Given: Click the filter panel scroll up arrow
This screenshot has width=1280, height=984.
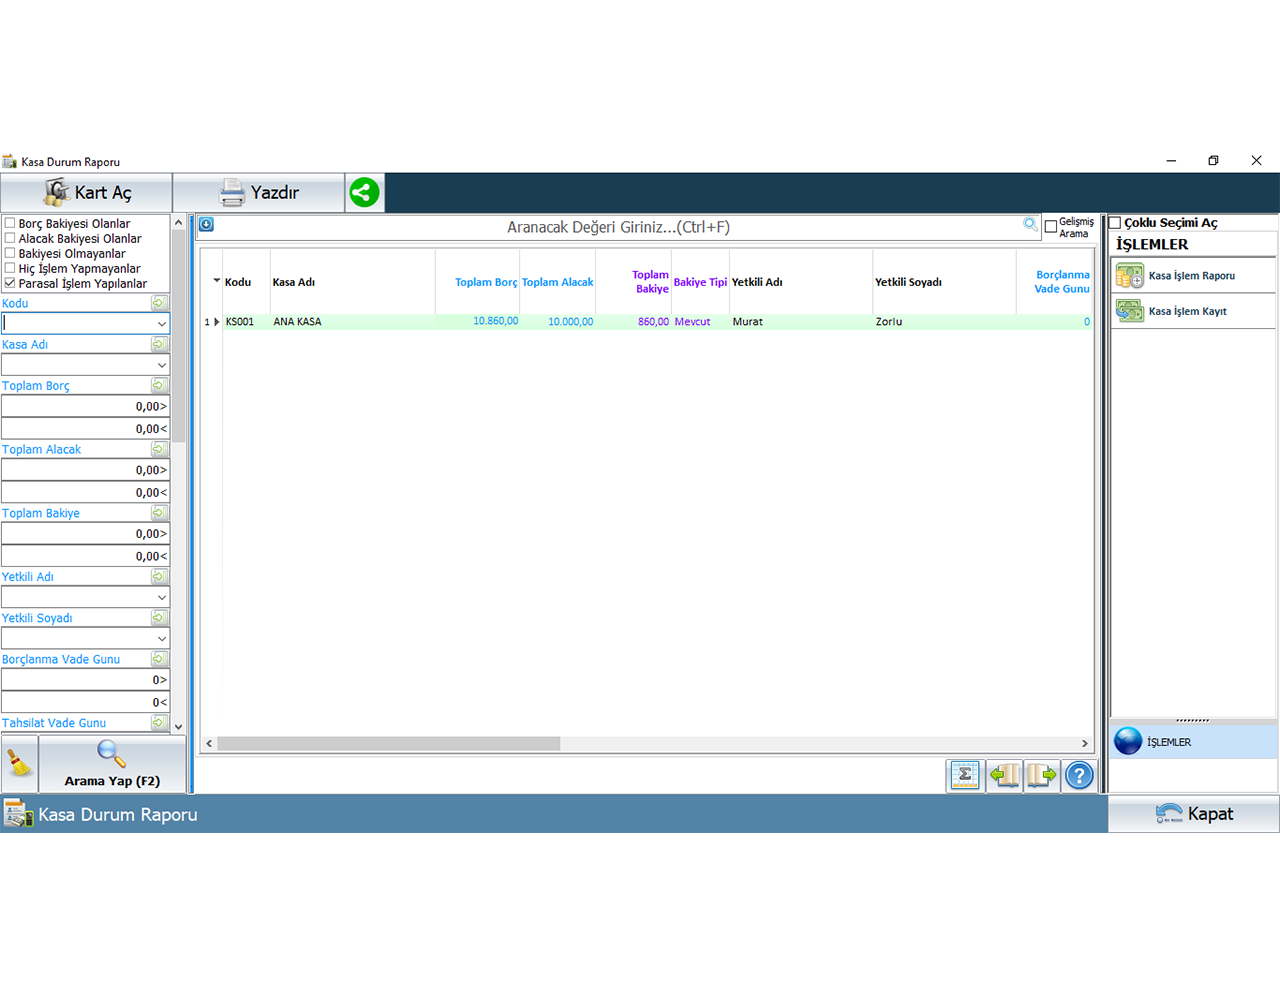Looking at the screenshot, I should pos(179,222).
